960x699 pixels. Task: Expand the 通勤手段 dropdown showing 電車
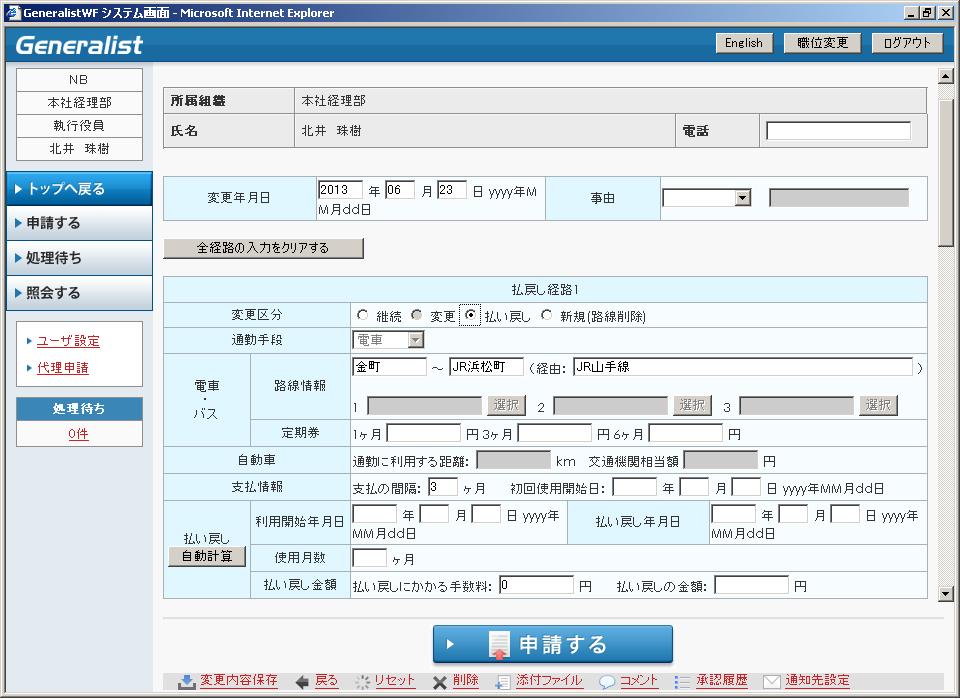click(x=416, y=341)
